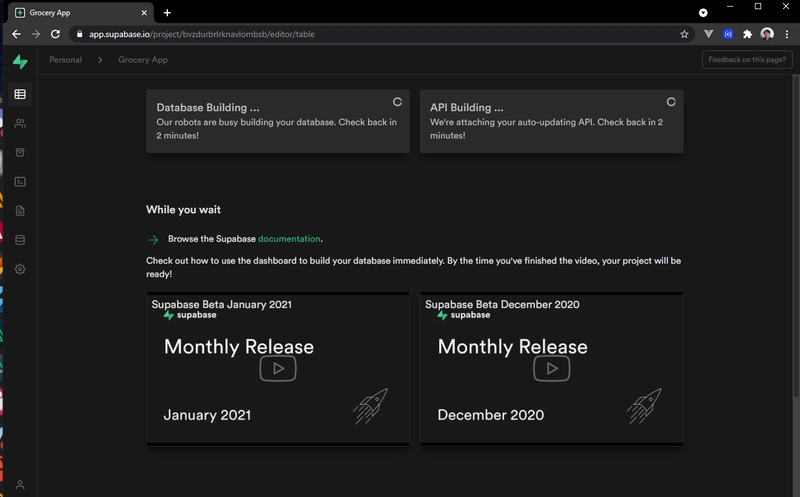Open the Storage sidebar icon
This screenshot has height=497, width=800.
[20, 153]
